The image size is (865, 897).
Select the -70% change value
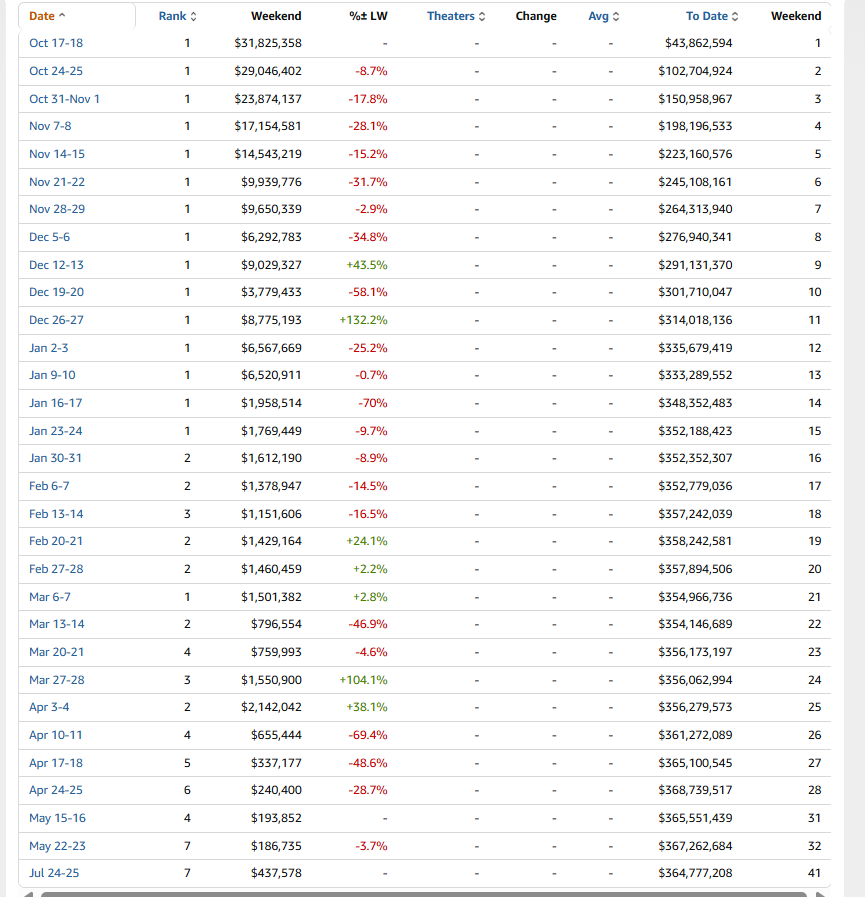coord(373,403)
